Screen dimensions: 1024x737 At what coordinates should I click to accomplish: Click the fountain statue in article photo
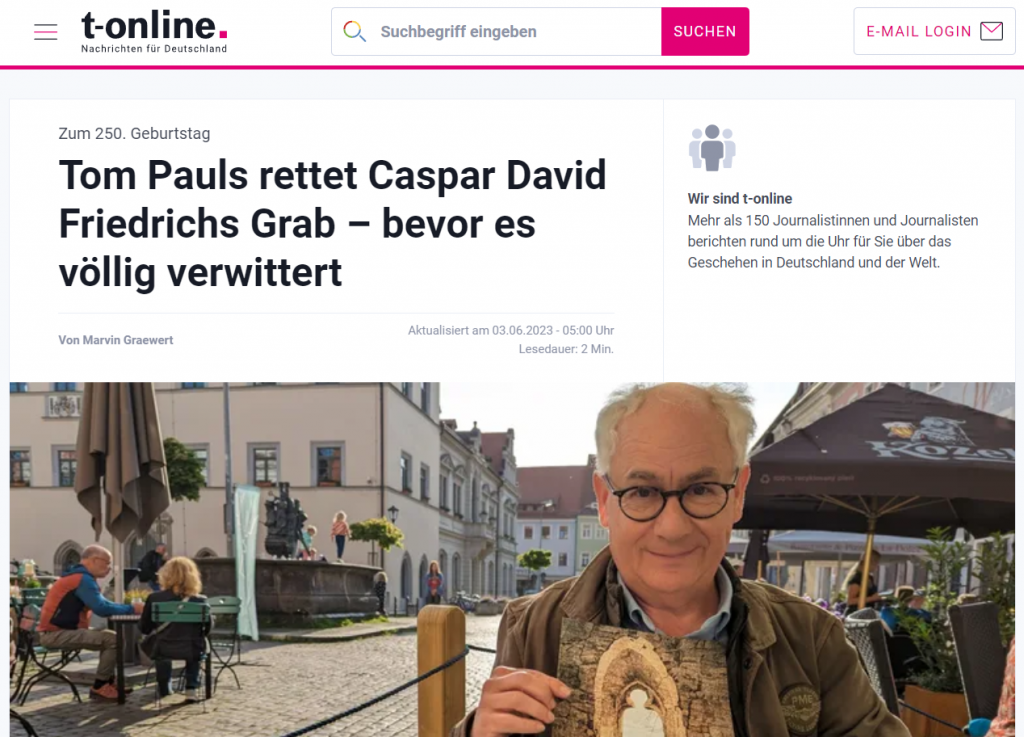pyautogui.click(x=285, y=520)
